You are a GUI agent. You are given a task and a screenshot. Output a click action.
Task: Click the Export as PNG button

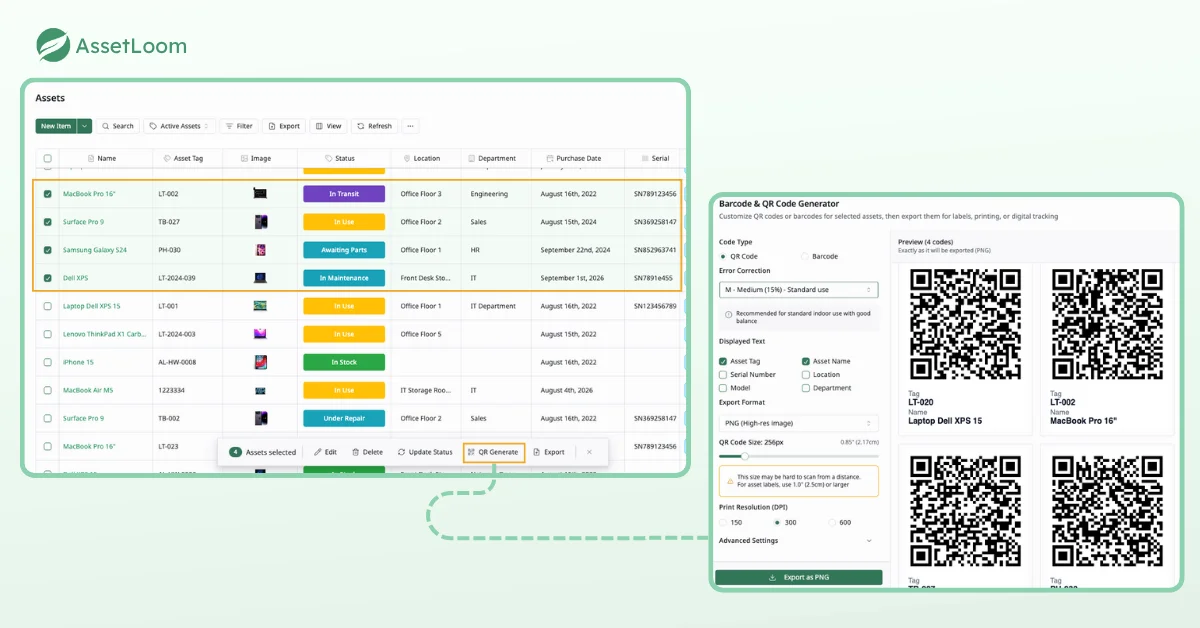798,577
